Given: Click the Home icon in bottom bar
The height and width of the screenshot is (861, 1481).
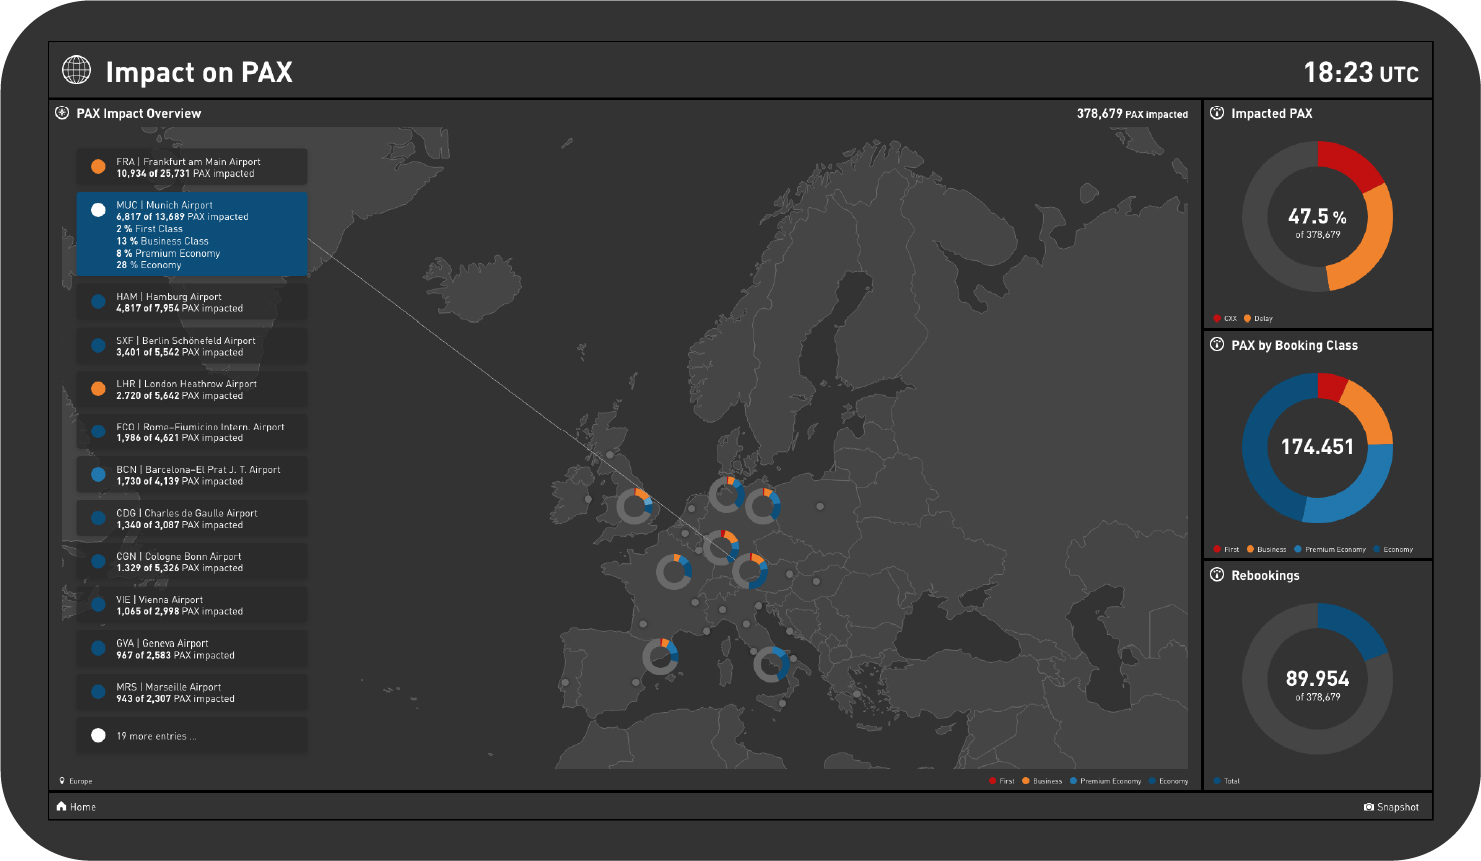Looking at the screenshot, I should [x=62, y=807].
